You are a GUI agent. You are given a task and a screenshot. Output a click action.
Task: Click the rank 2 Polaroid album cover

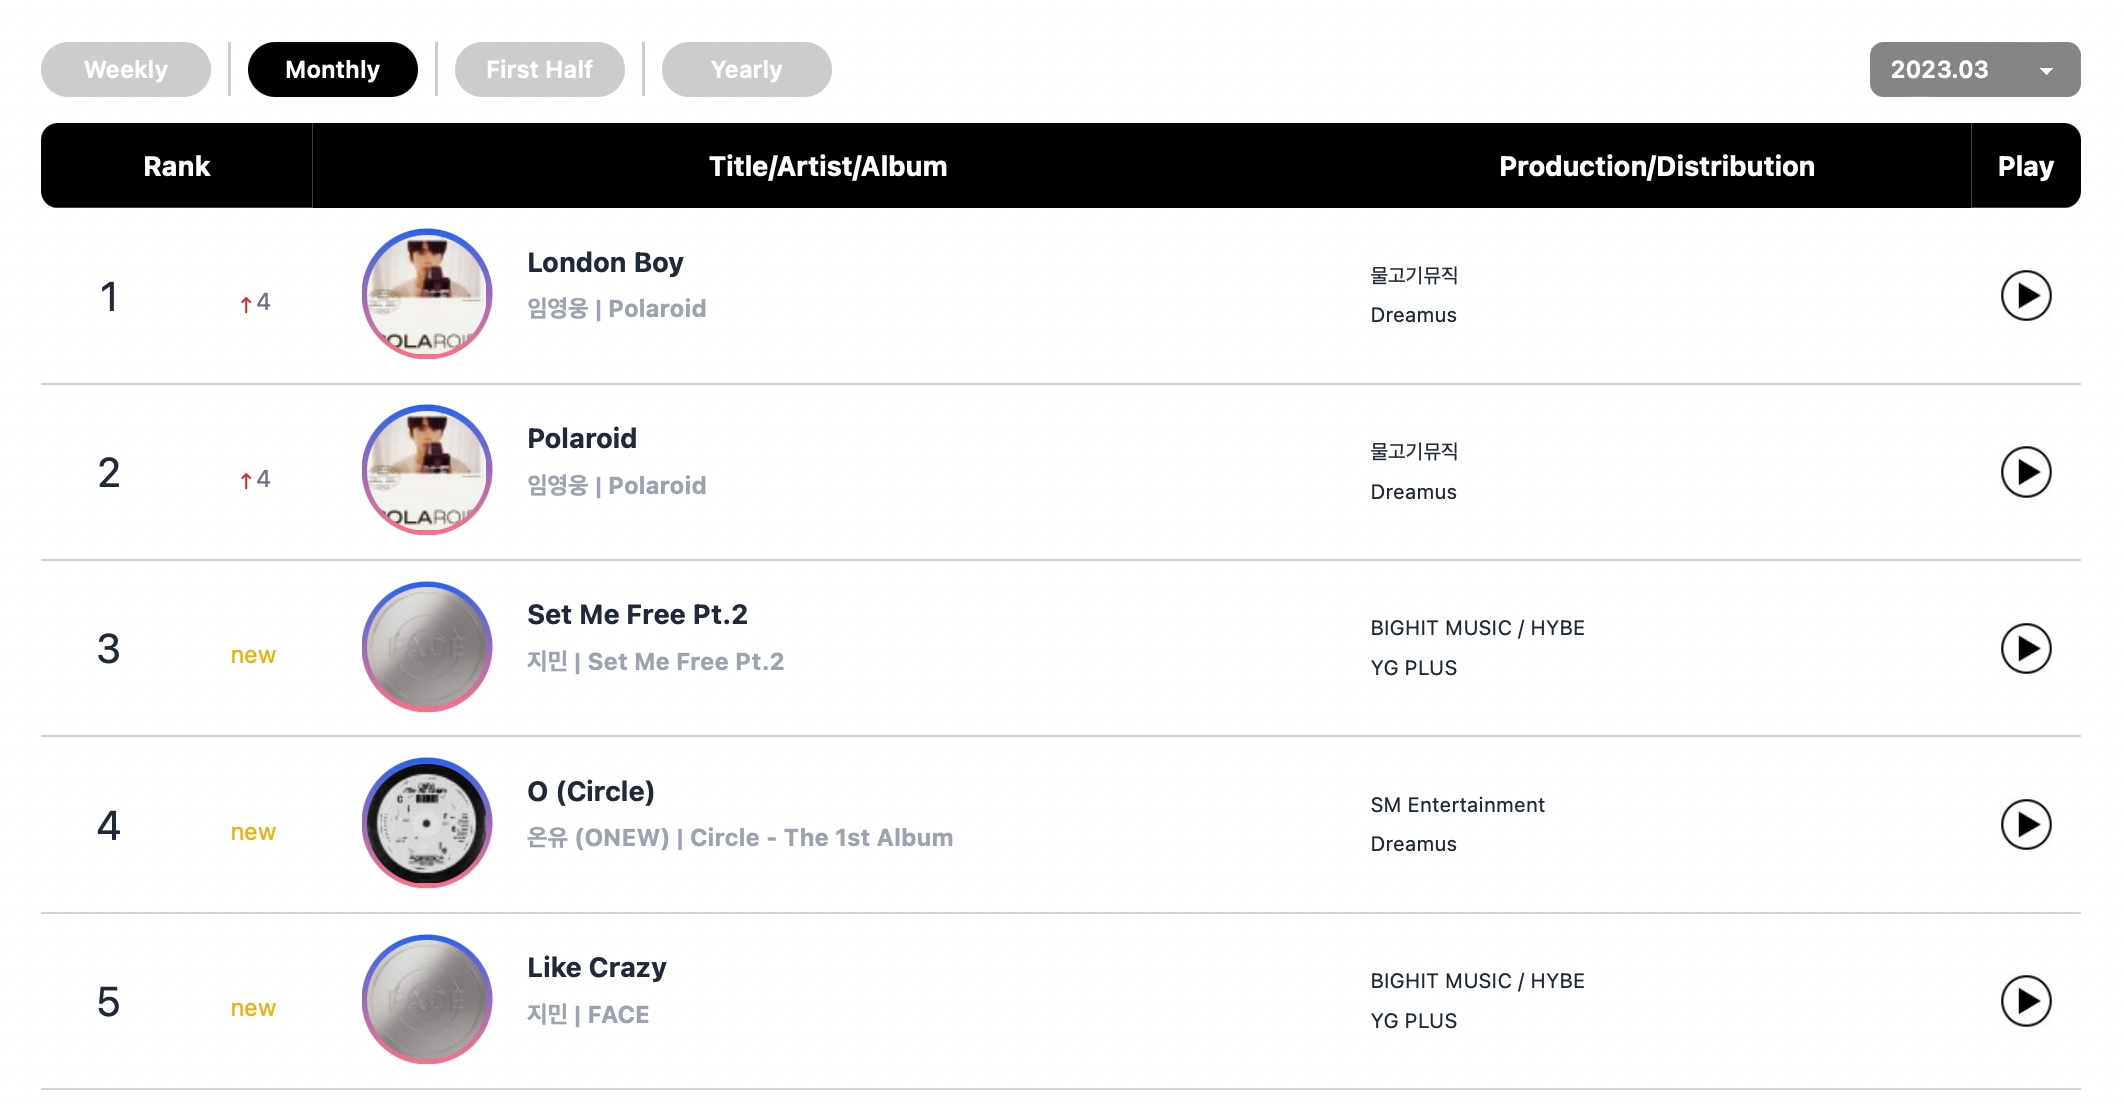[x=427, y=470]
